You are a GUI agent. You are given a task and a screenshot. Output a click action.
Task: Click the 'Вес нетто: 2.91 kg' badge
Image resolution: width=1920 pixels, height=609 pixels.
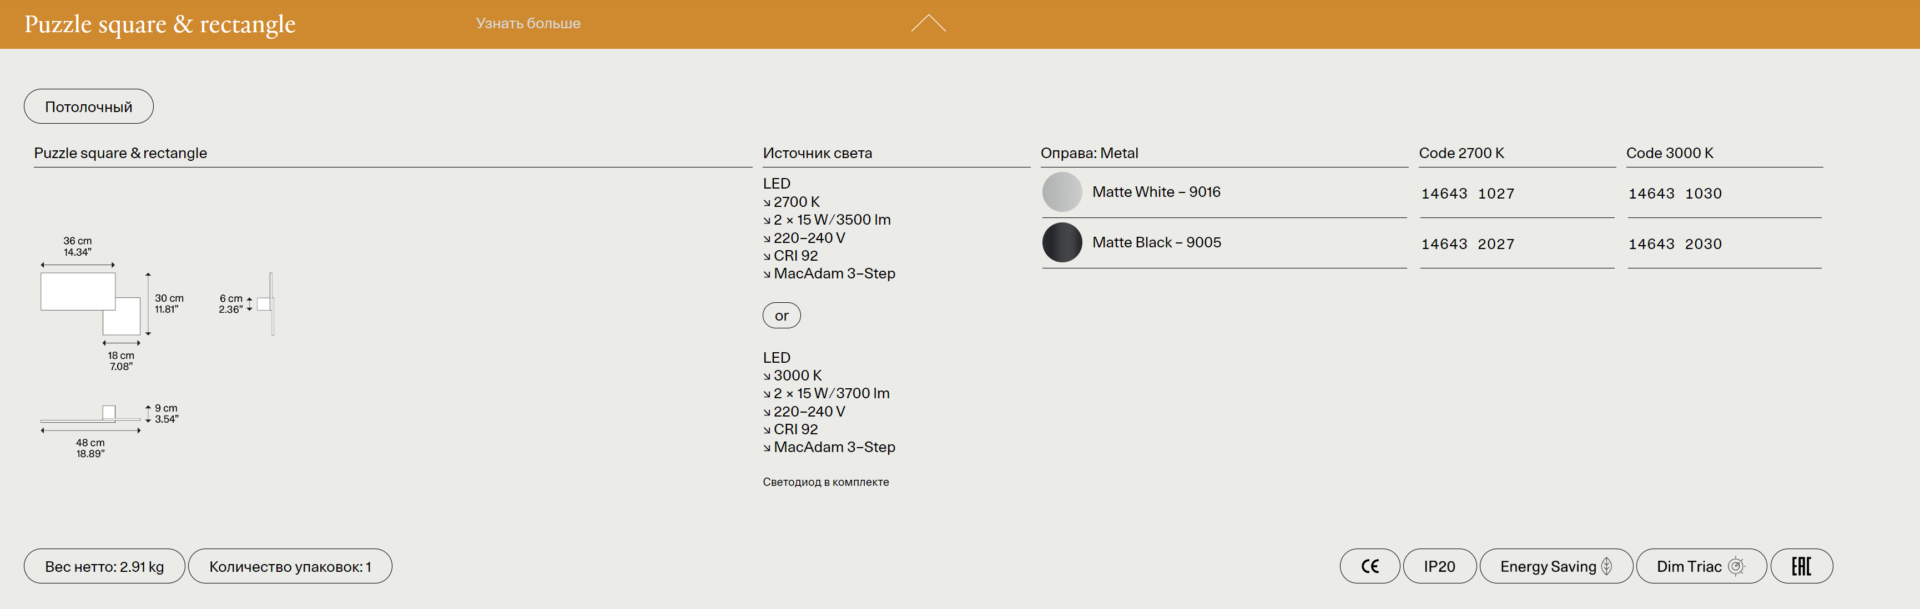click(x=104, y=566)
